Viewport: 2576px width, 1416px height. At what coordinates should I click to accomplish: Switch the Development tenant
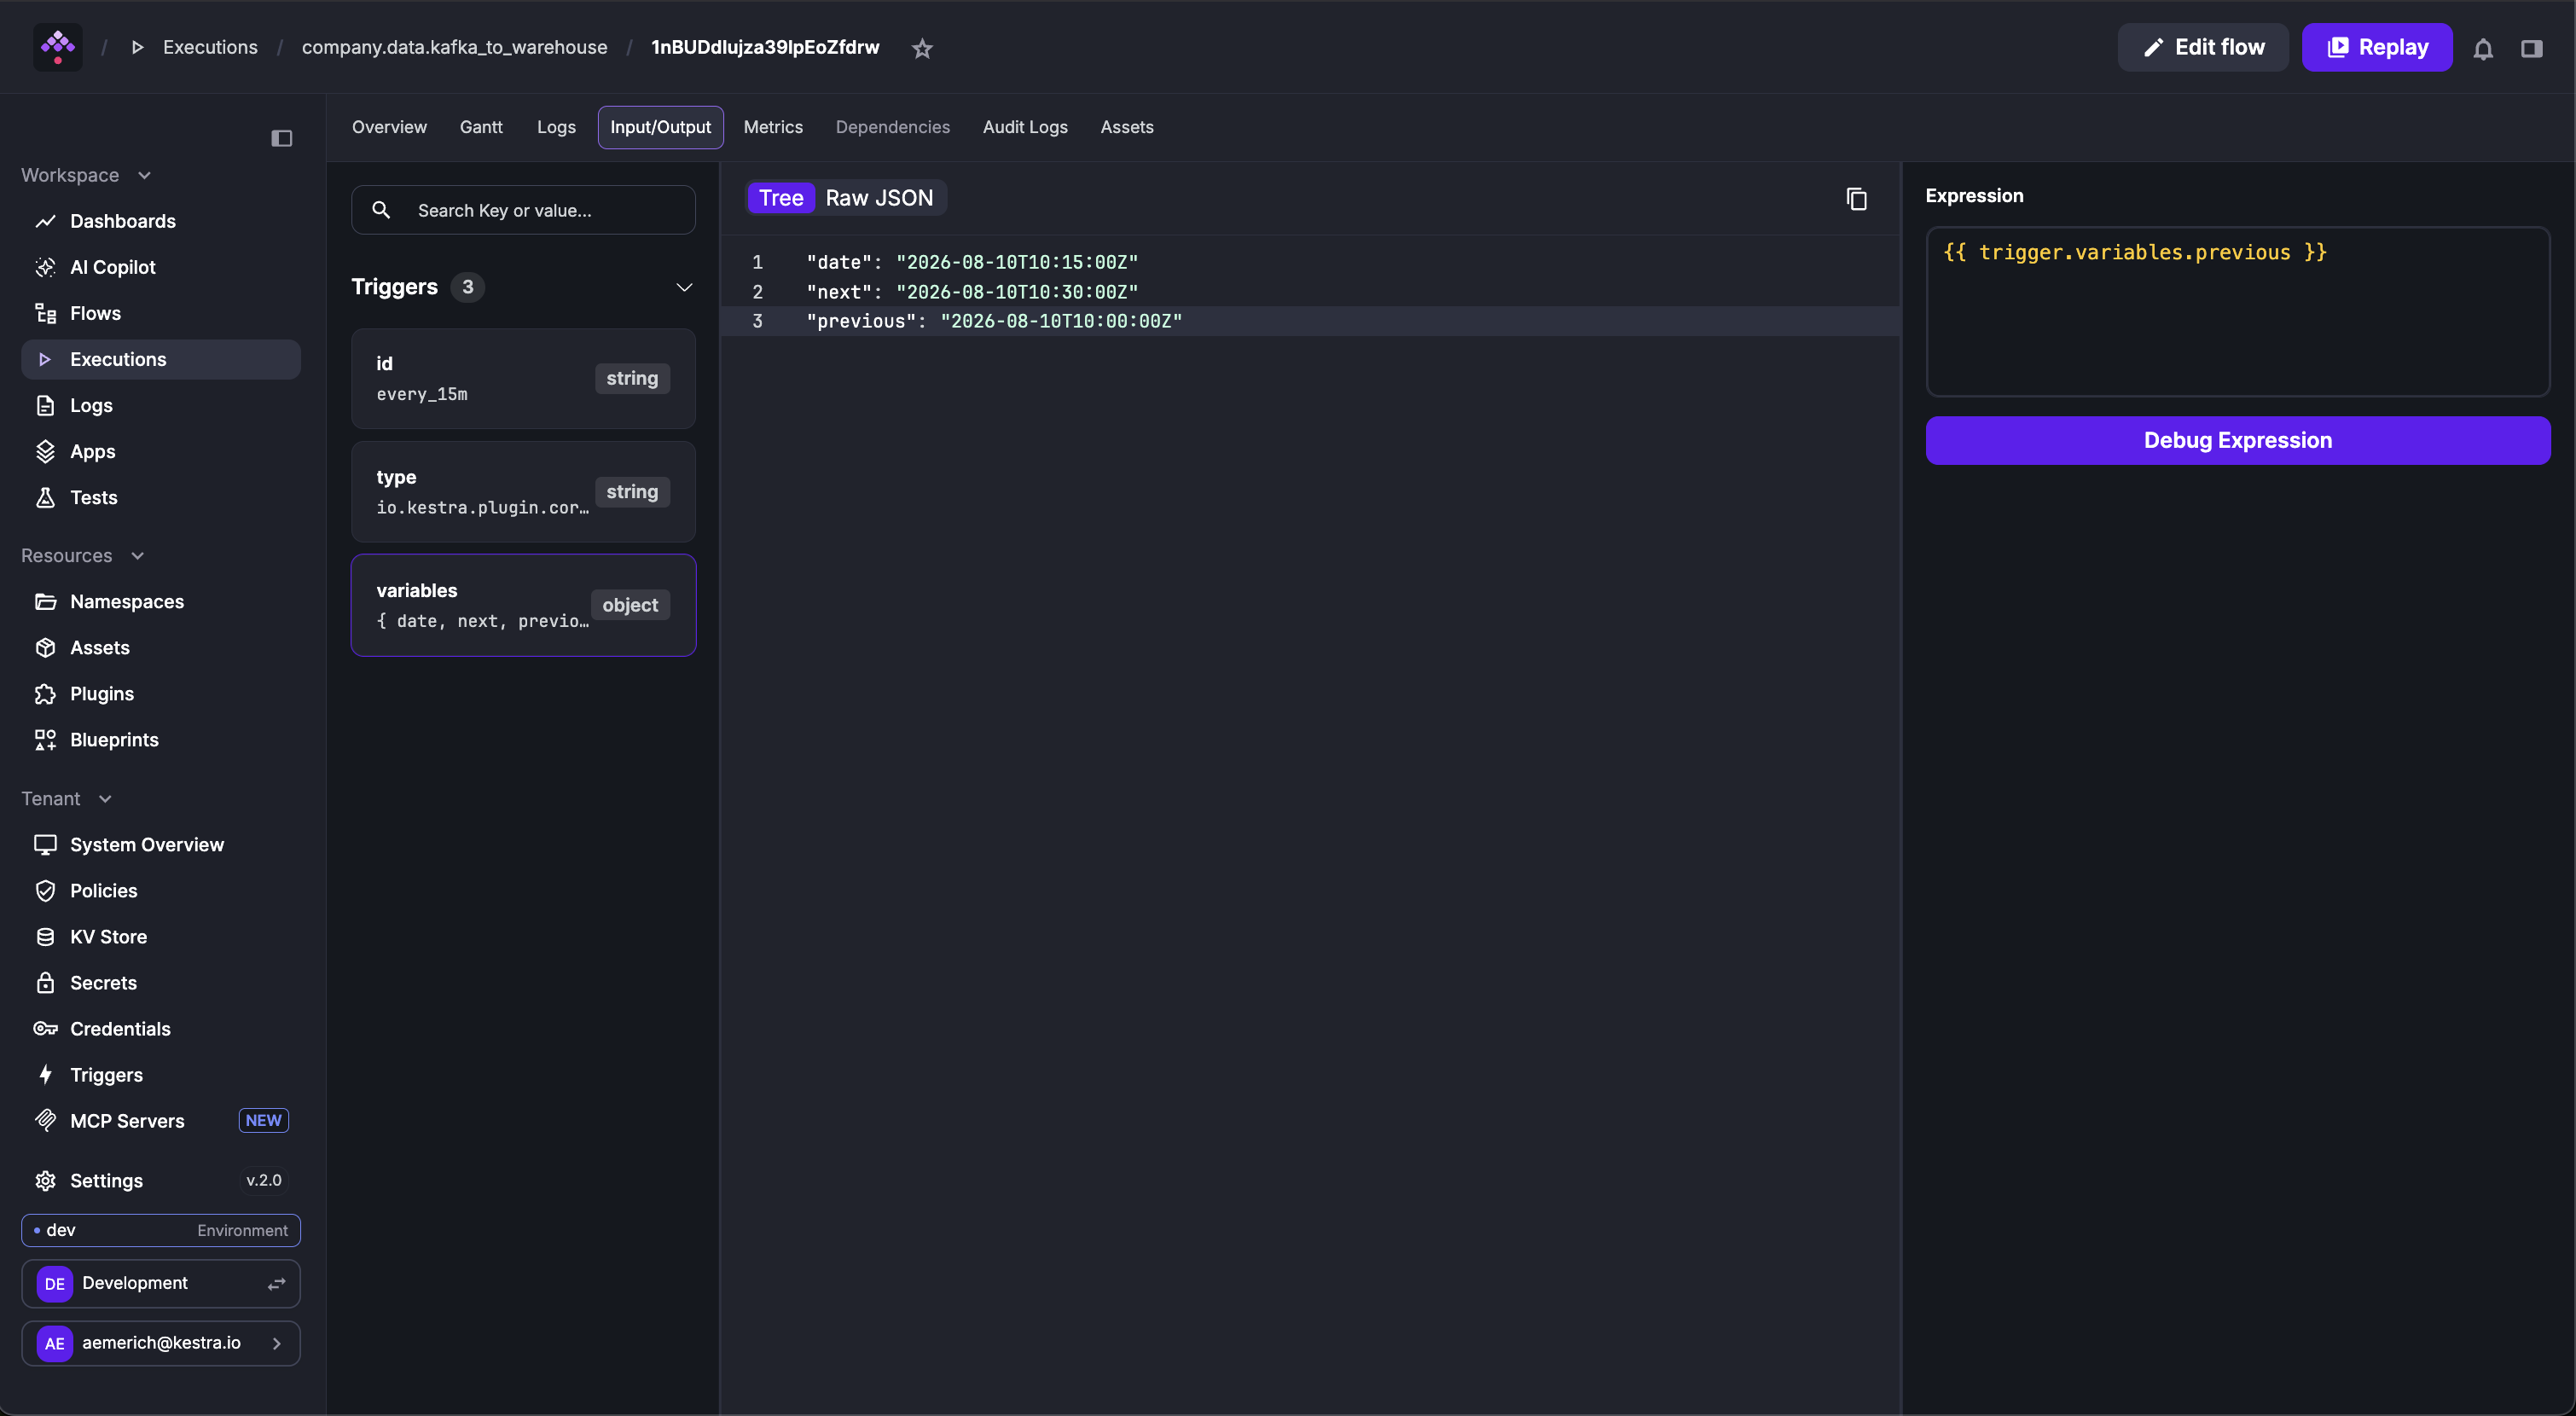point(160,1283)
